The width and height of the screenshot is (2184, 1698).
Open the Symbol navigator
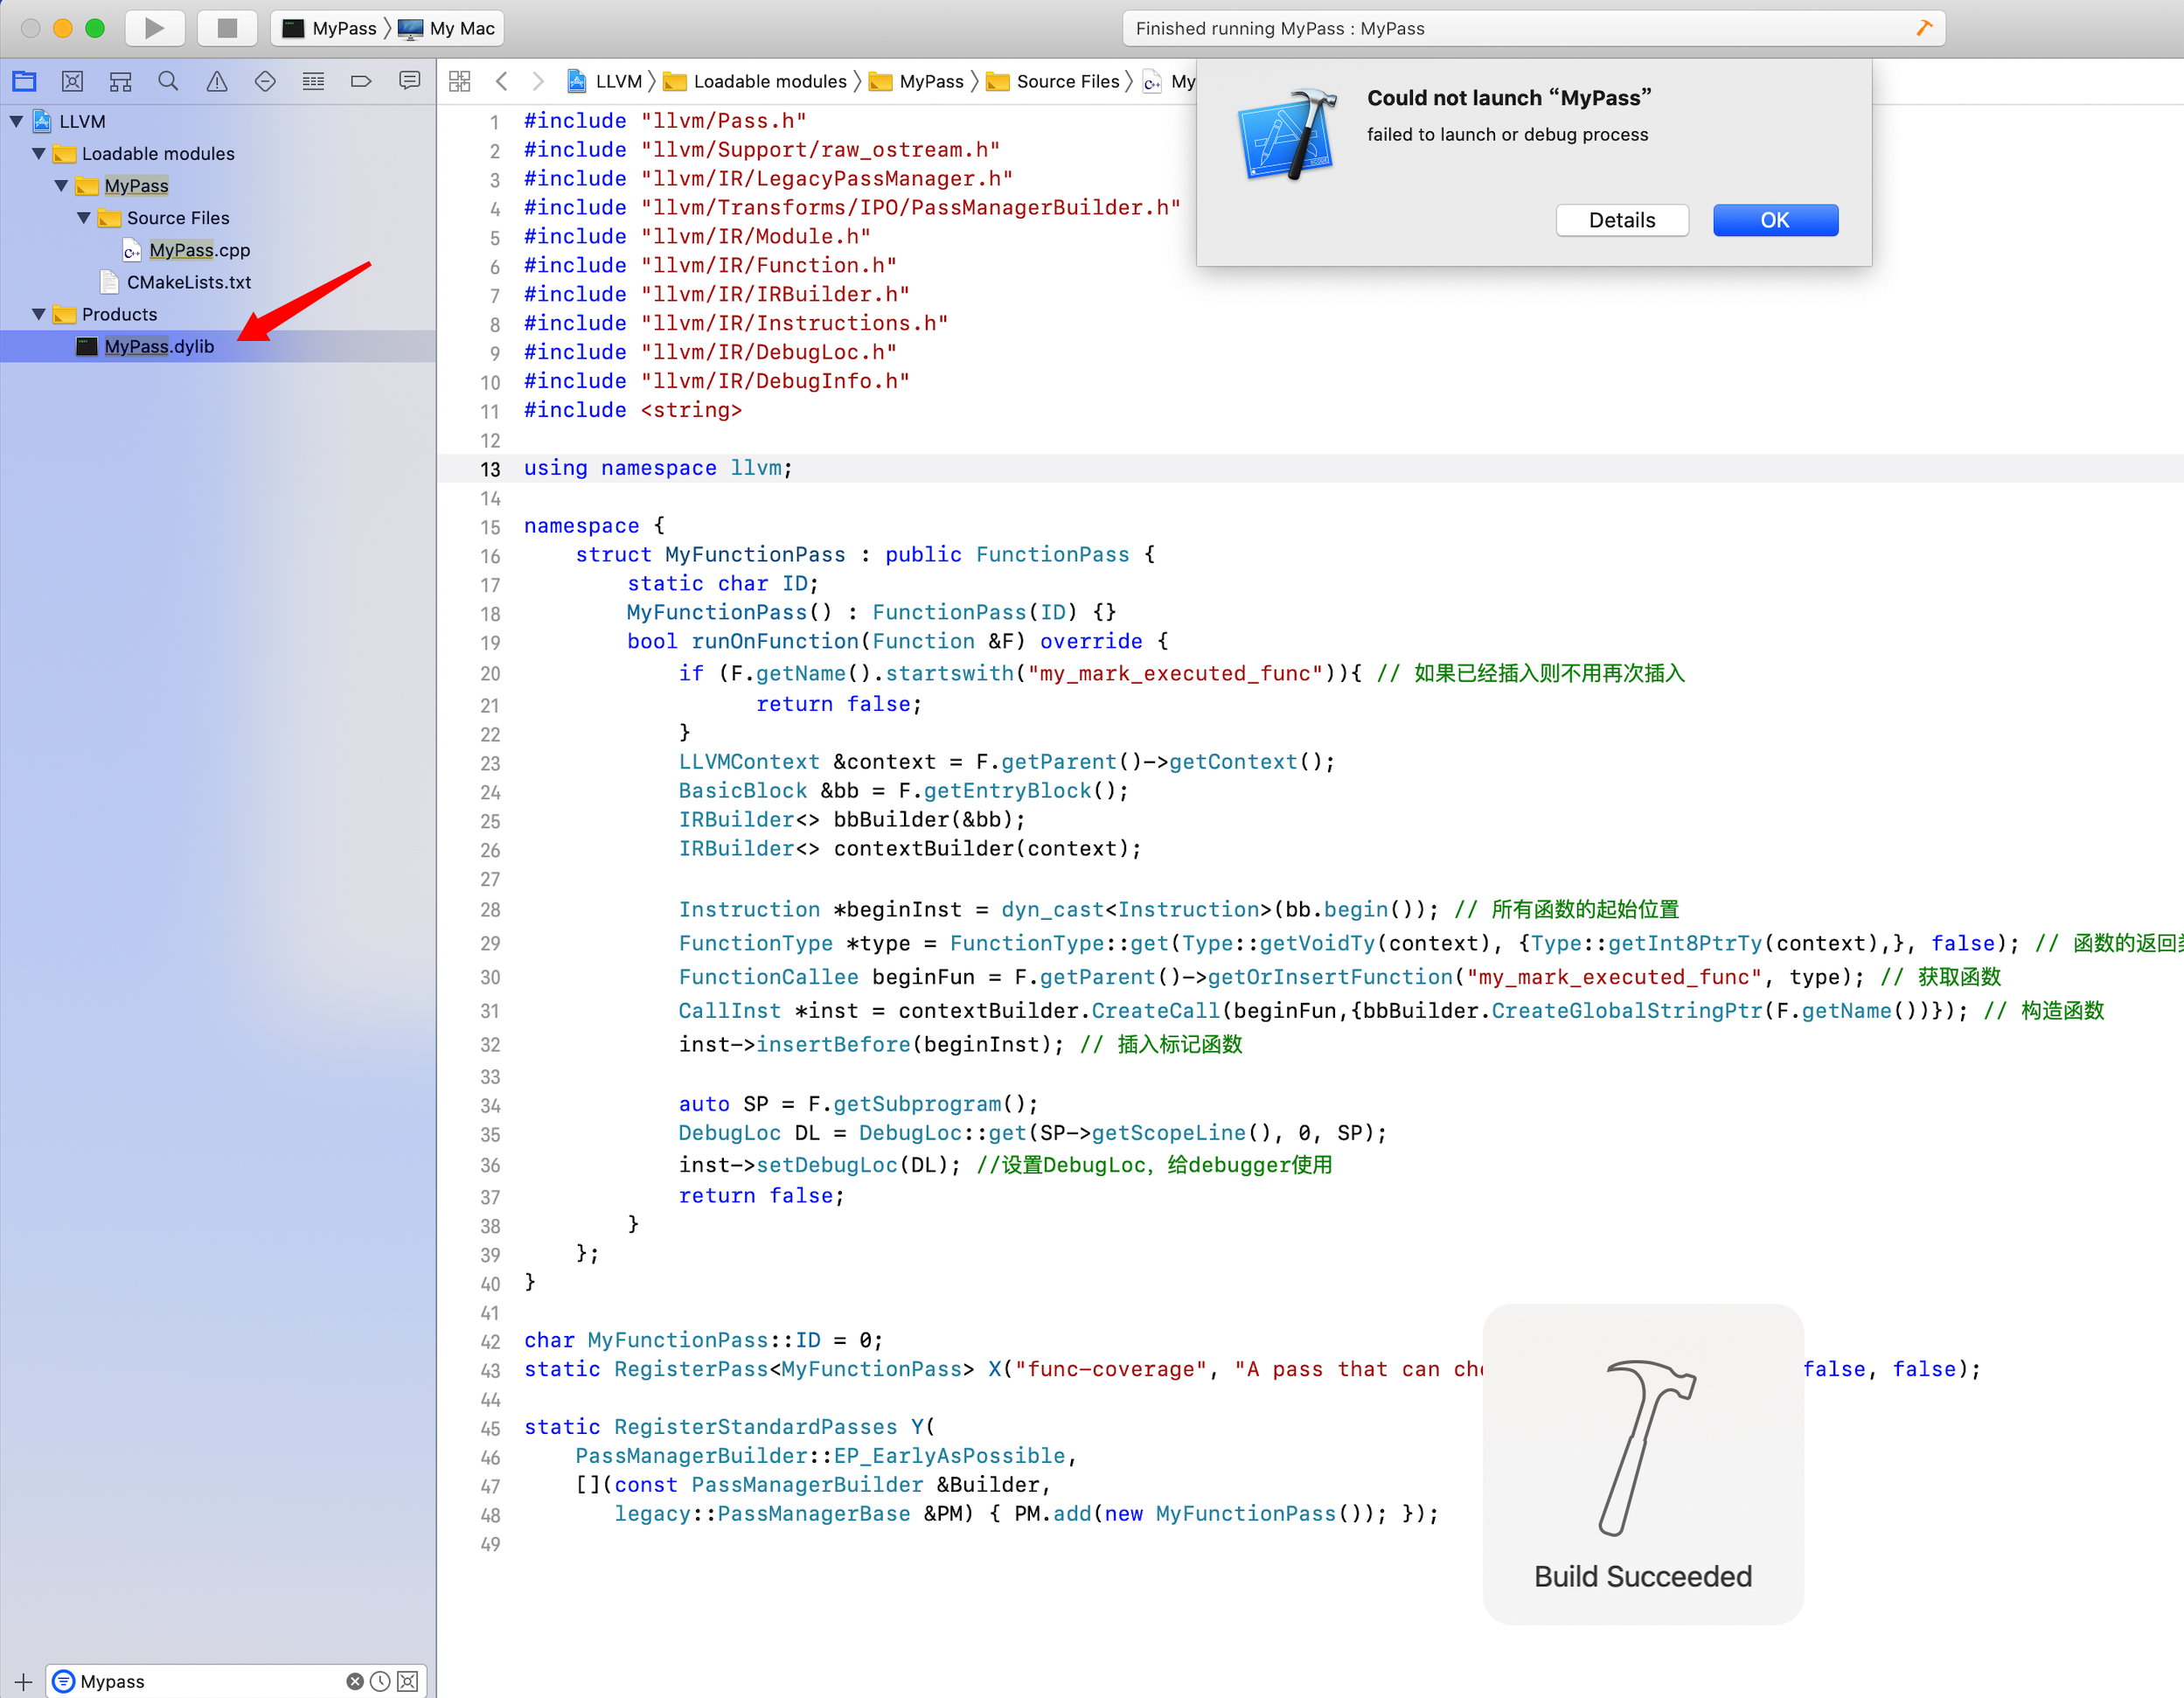120,81
